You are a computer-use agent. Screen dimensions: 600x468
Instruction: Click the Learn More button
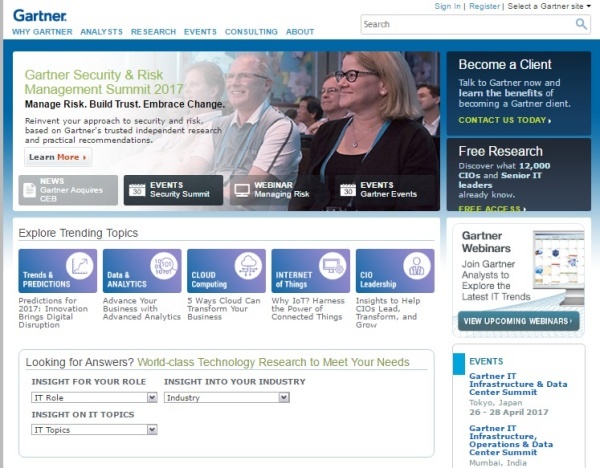58,157
